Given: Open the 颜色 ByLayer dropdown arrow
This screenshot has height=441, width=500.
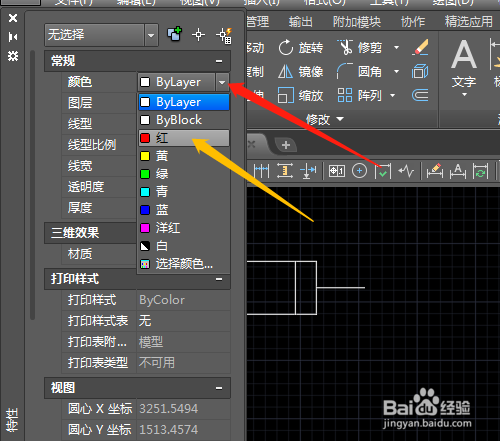Looking at the screenshot, I should tap(222, 82).
